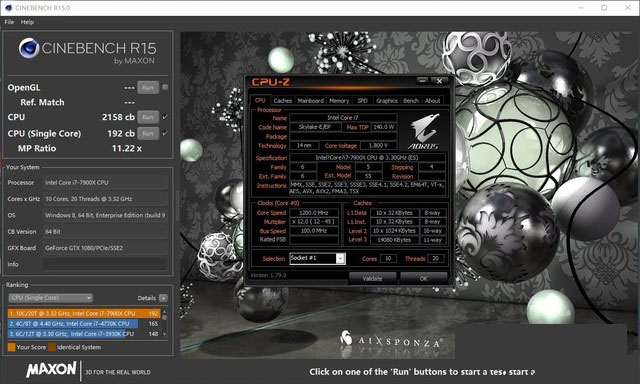
Task: Click the Cinebench icon in the title bar
Action: [8, 8]
